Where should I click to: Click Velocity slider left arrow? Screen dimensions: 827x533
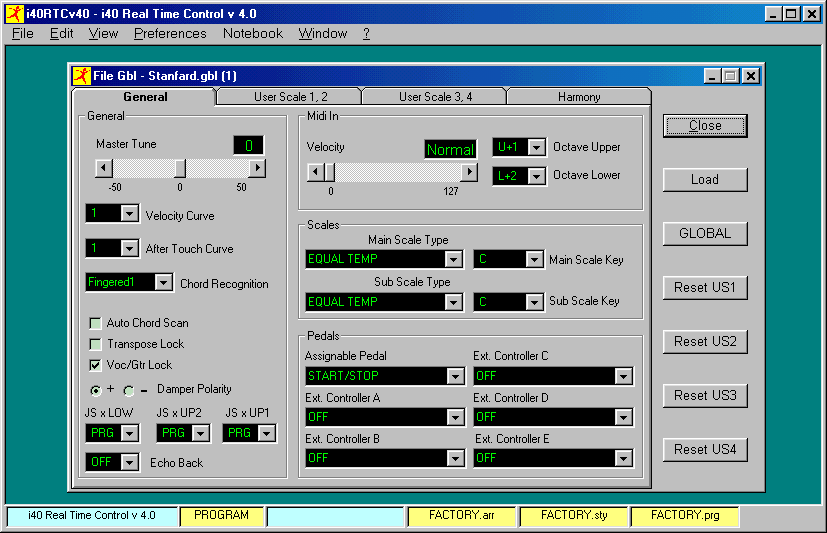pyautogui.click(x=315, y=172)
